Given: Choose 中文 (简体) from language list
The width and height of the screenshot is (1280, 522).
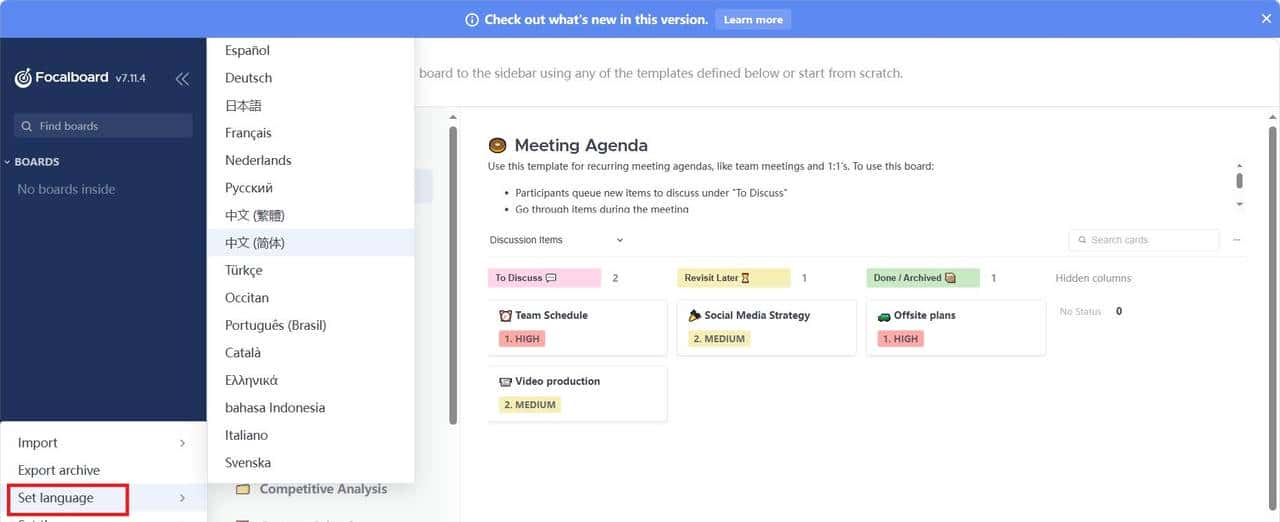Looking at the screenshot, I should click(255, 243).
